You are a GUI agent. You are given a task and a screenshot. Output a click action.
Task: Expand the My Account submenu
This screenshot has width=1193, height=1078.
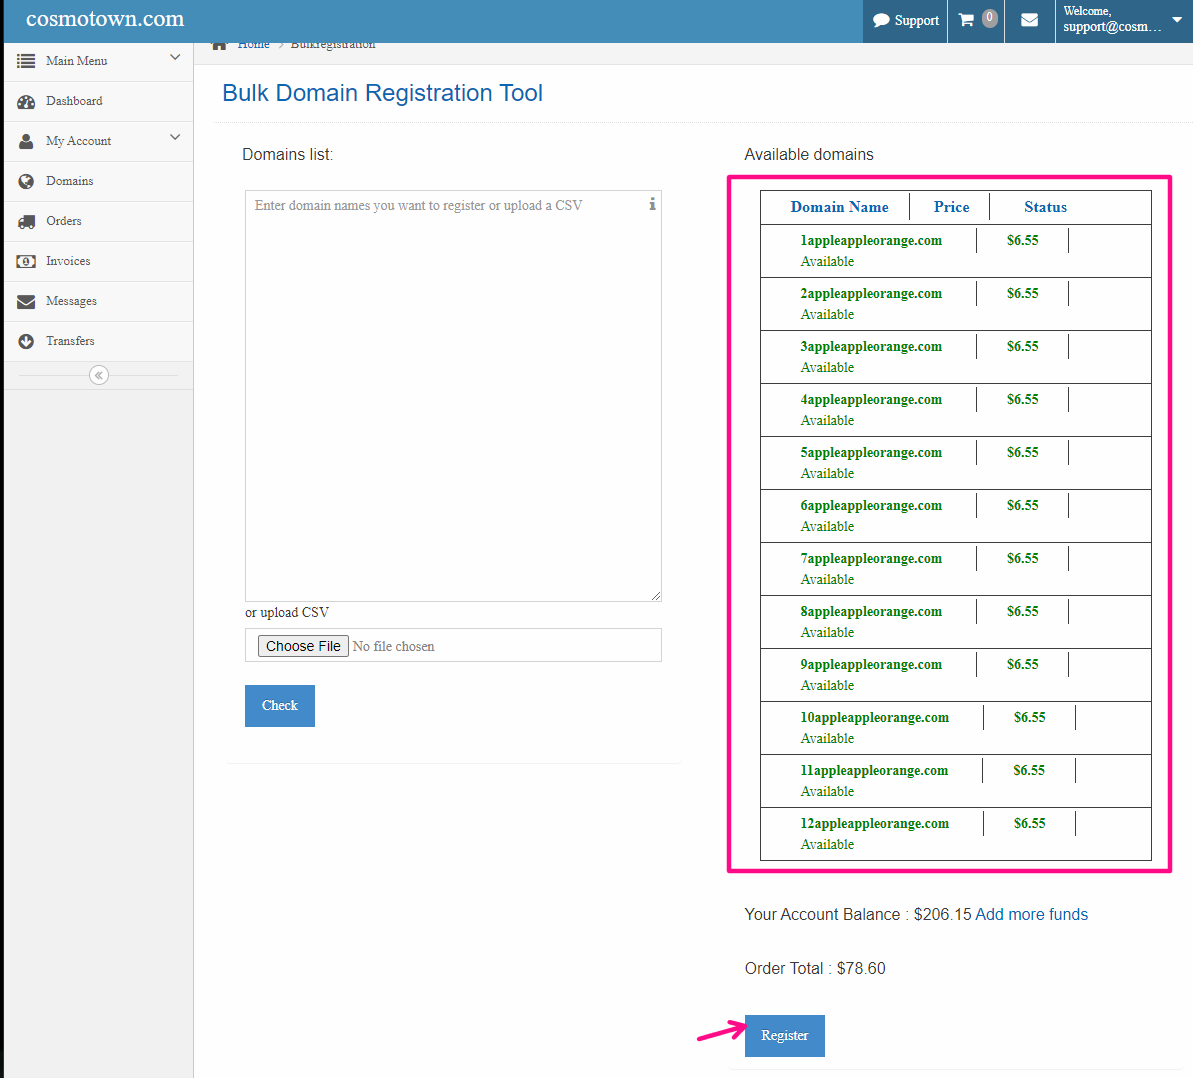tap(175, 138)
